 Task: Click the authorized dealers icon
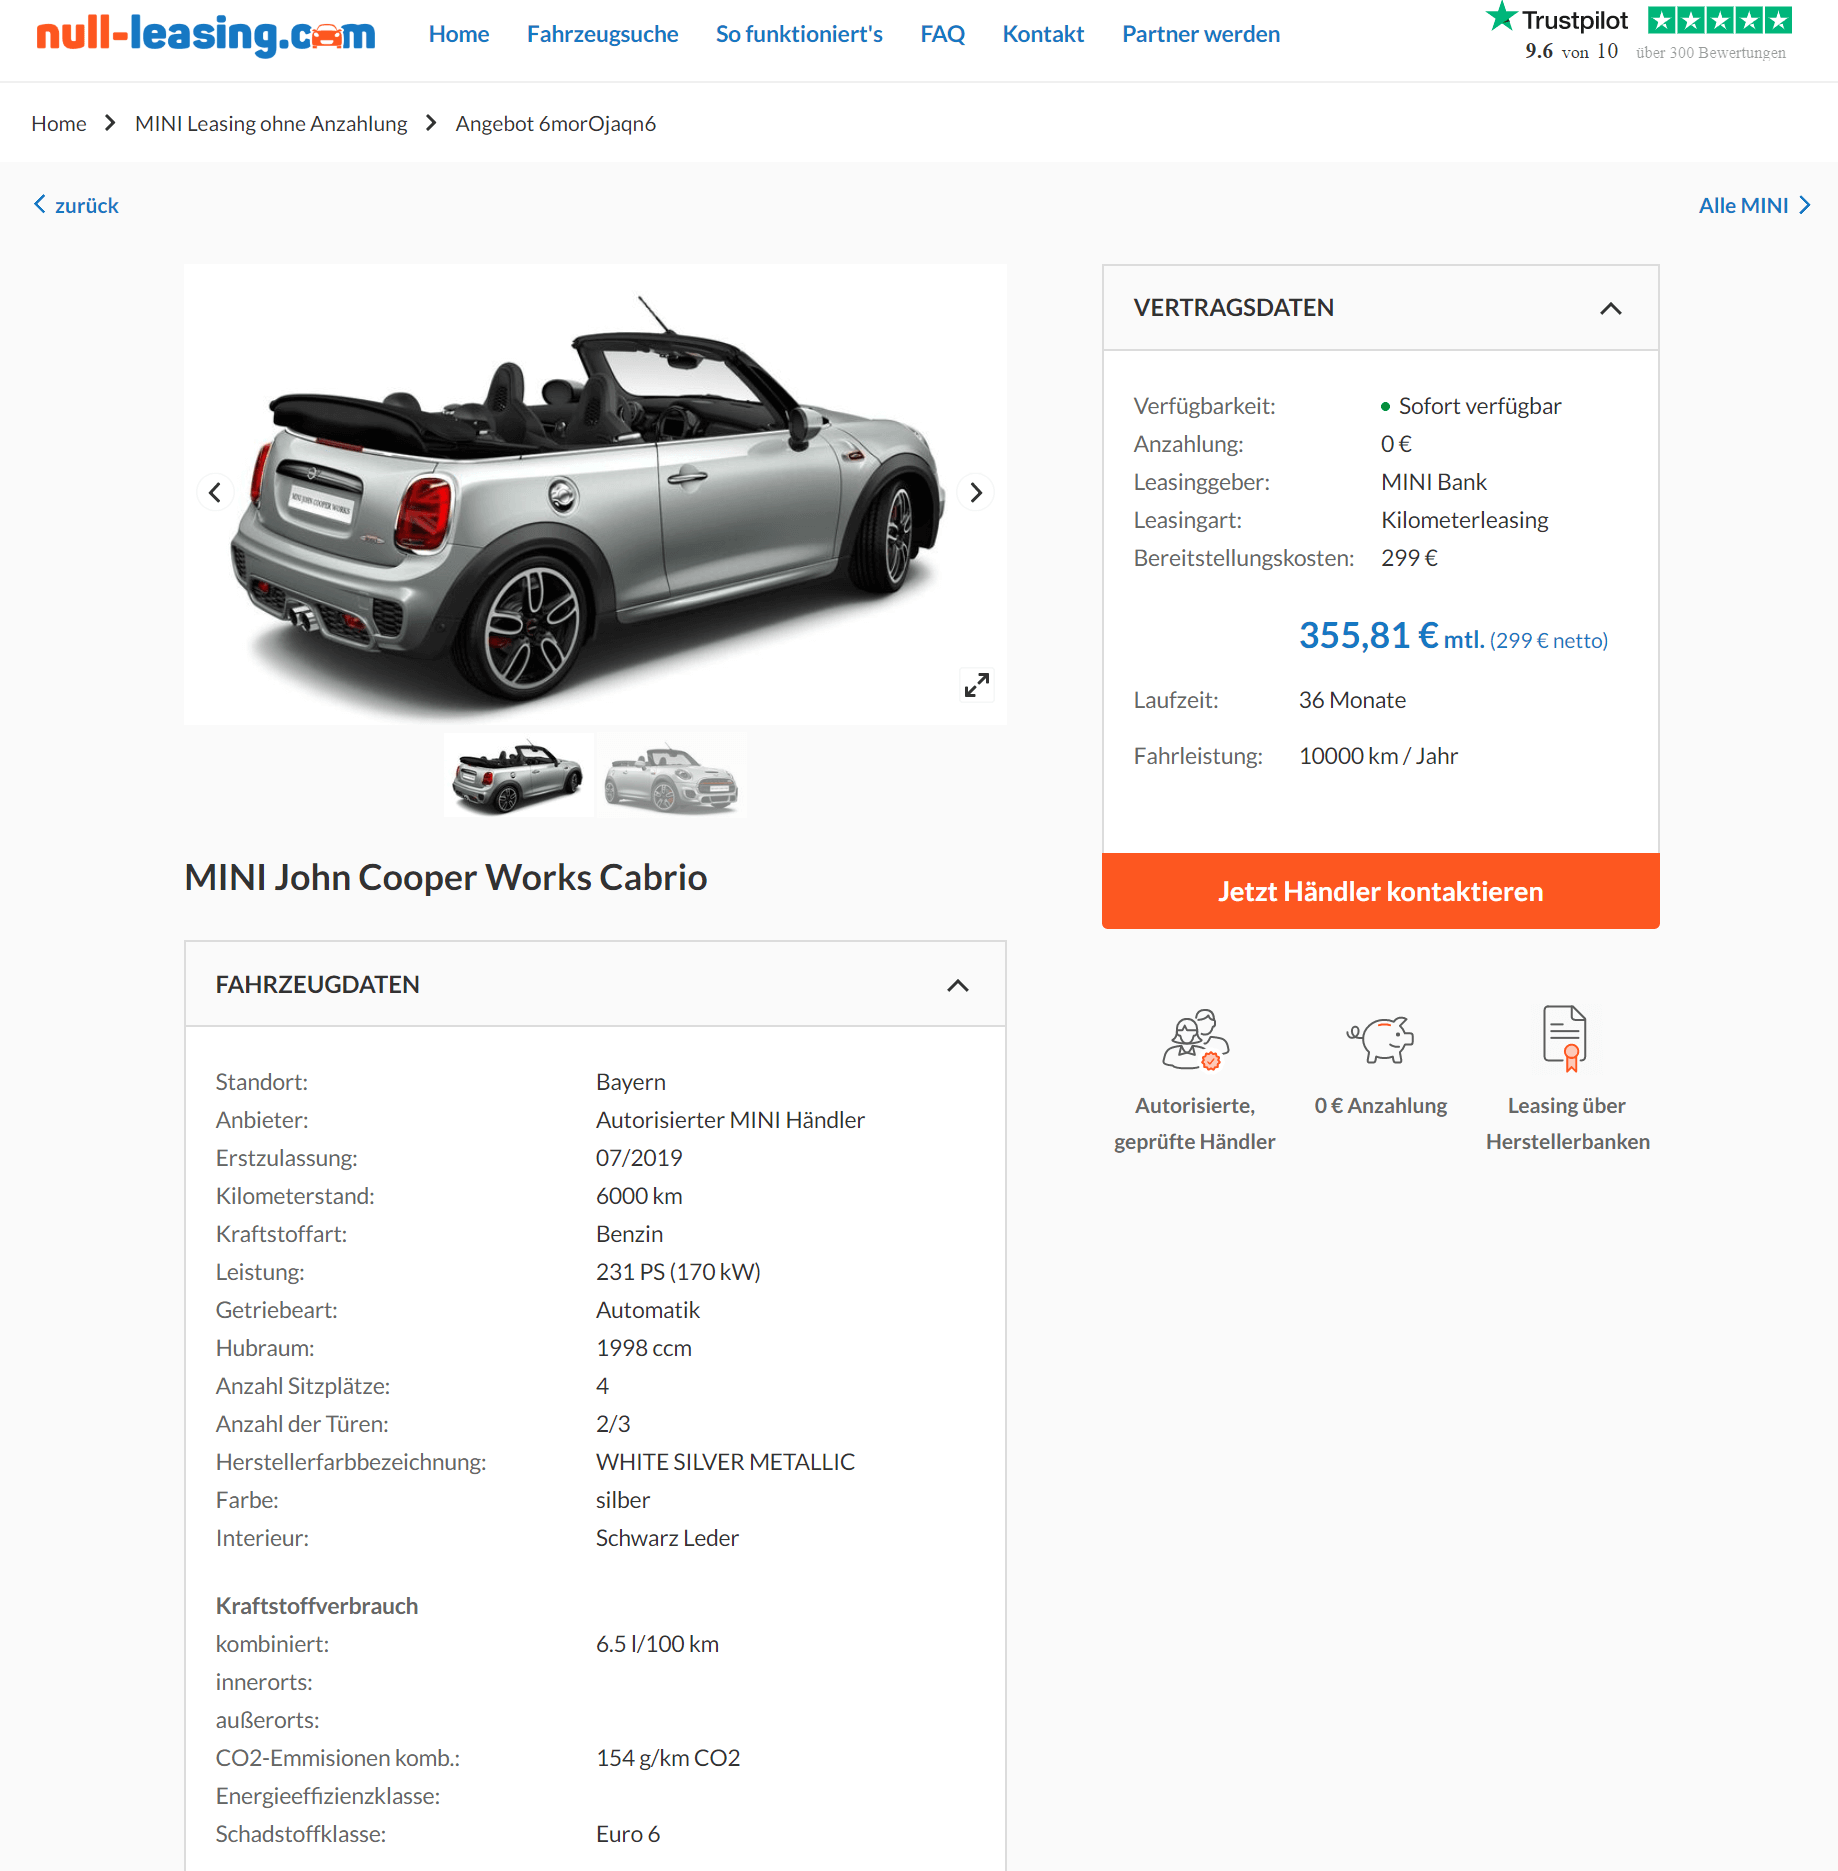1195,1040
